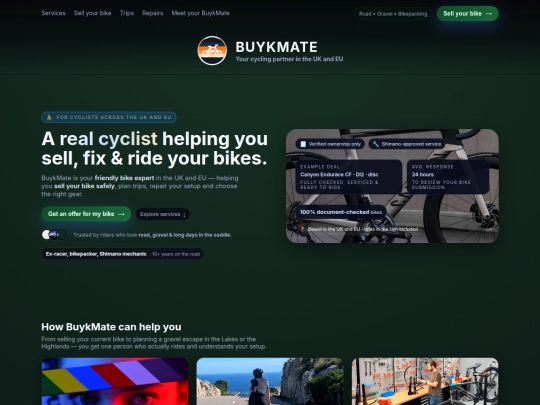Click the wrench icon in Shimano-approved tag
The height and width of the screenshot is (405, 540).
[376, 144]
